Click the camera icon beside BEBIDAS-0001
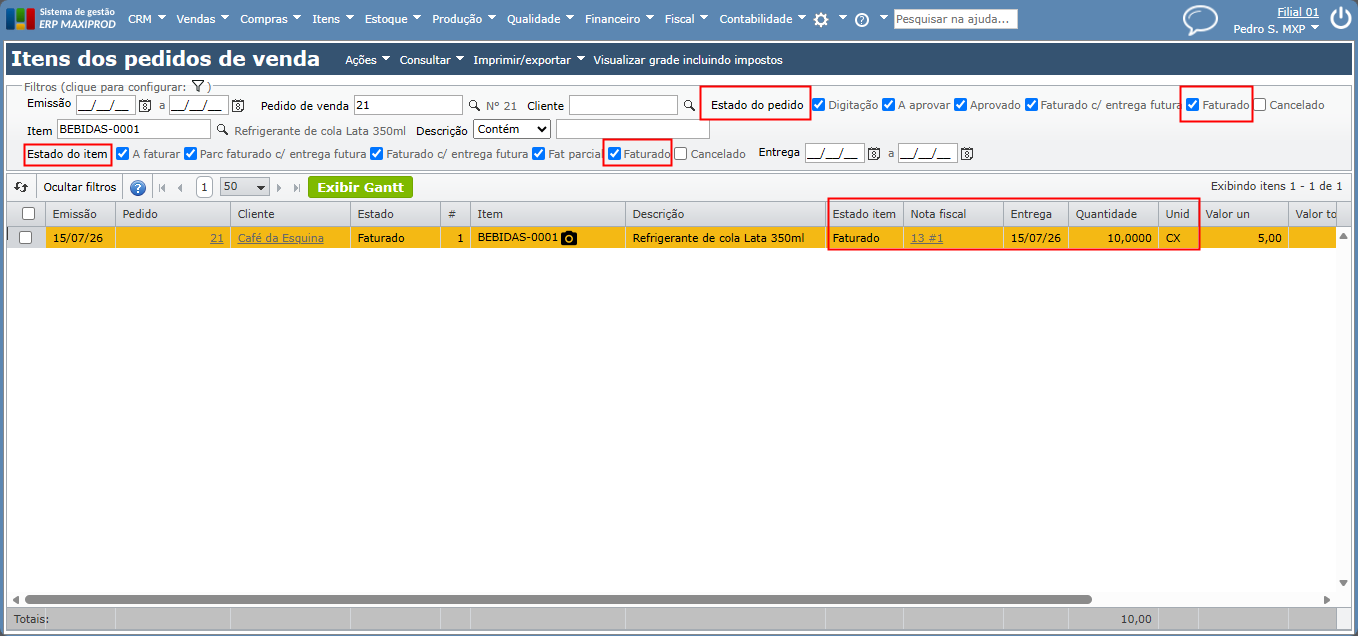The width and height of the screenshot is (1358, 636). tap(569, 238)
